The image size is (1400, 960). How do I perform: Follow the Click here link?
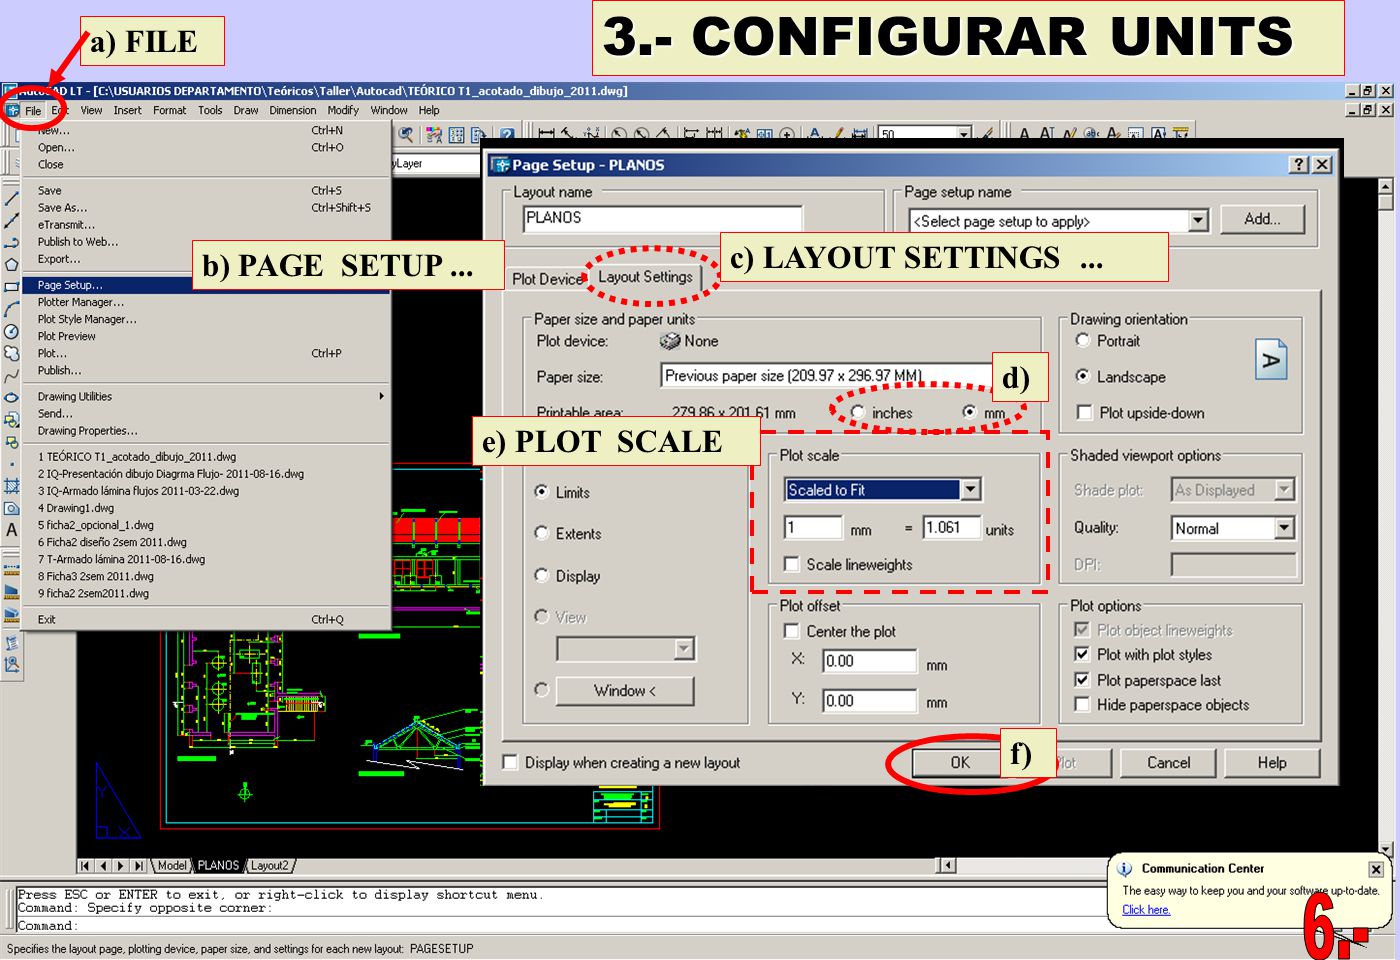(1145, 910)
